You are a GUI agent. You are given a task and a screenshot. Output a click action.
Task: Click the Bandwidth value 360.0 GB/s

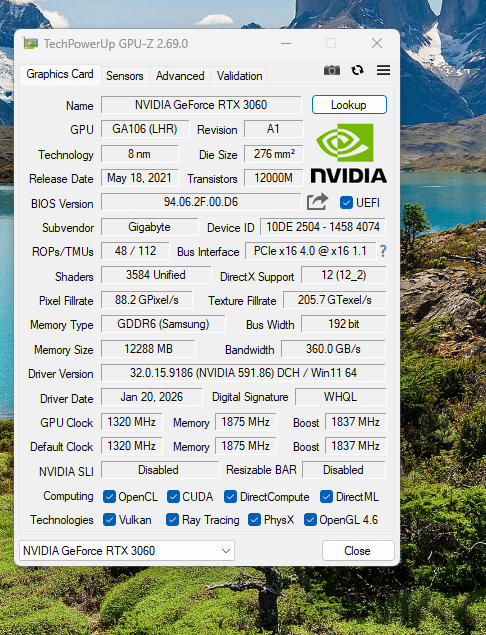333,349
